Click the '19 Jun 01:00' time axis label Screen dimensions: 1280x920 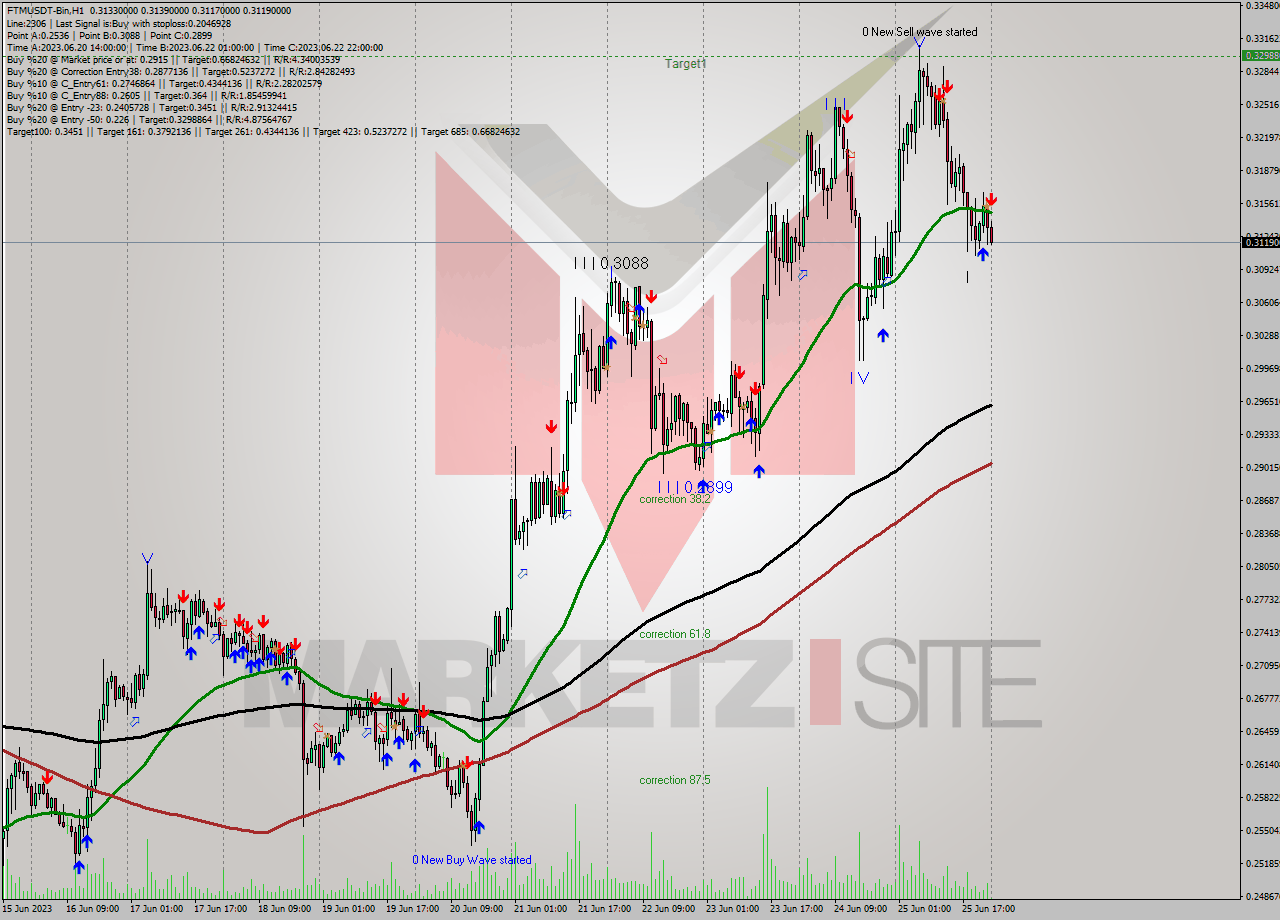click(x=349, y=909)
